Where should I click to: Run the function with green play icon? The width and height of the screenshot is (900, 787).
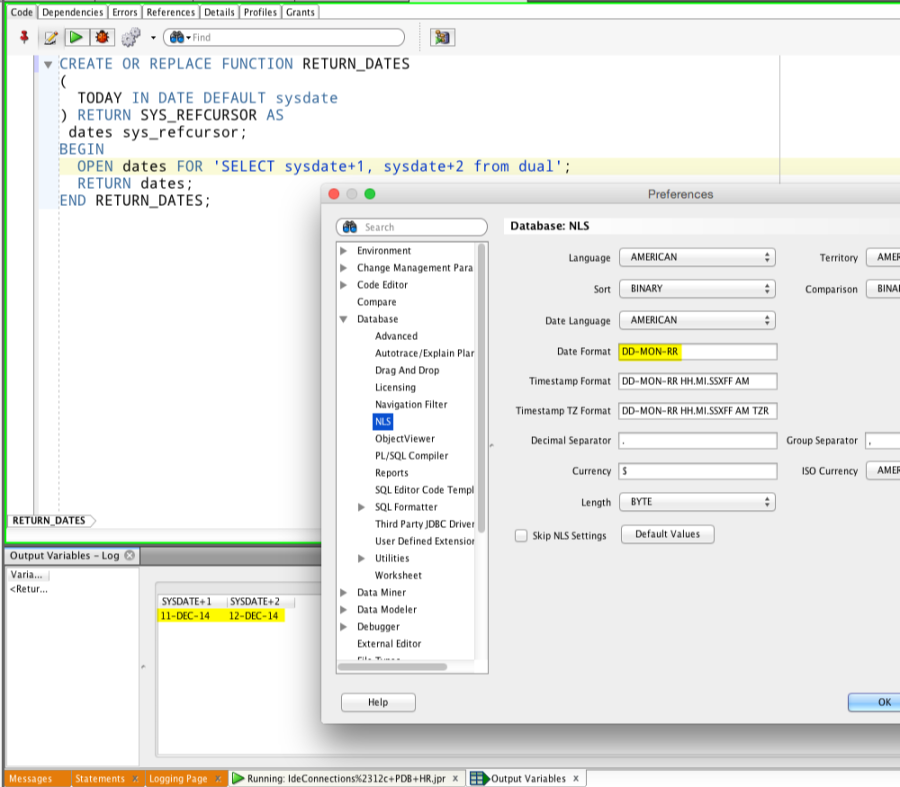(76, 38)
